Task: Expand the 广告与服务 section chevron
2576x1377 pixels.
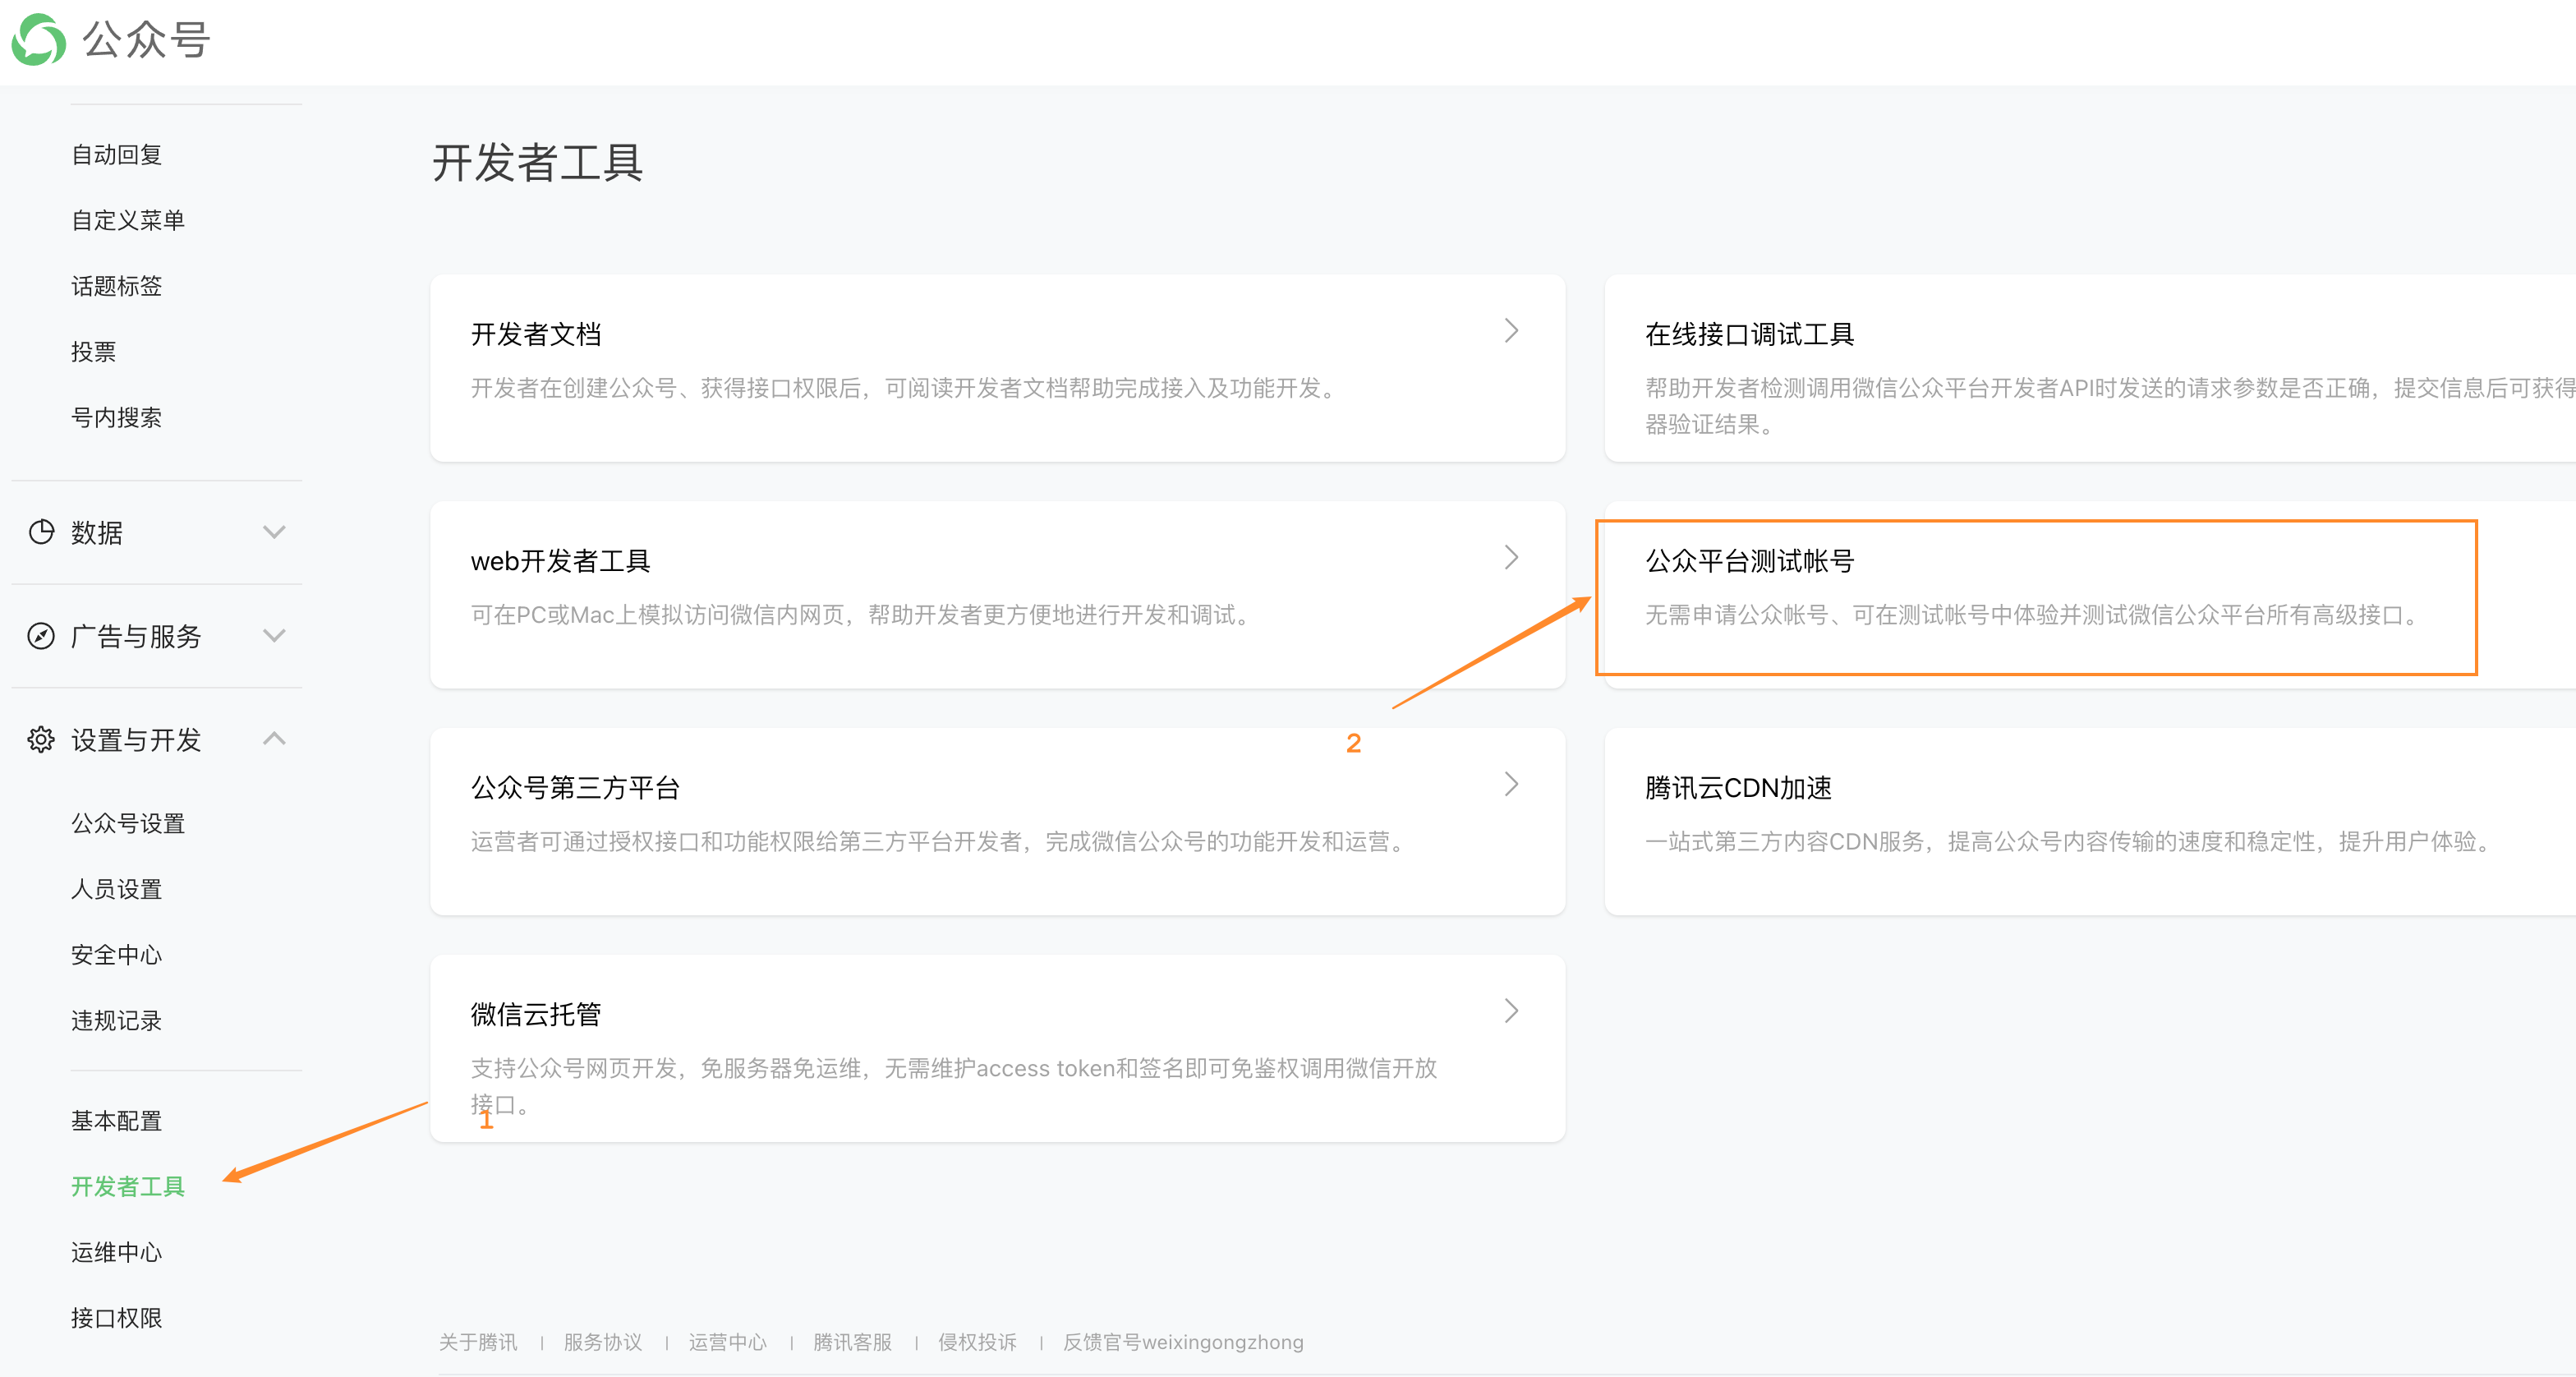Action: [274, 636]
